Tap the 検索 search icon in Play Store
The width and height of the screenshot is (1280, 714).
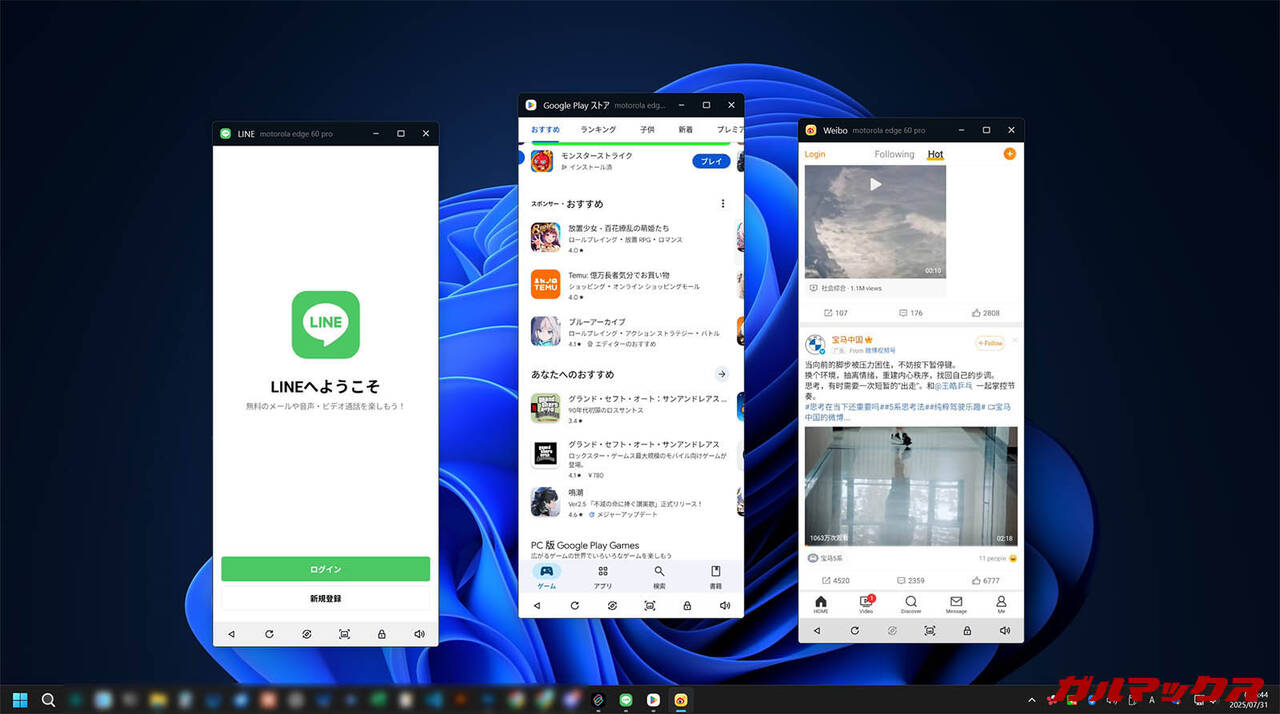point(659,576)
